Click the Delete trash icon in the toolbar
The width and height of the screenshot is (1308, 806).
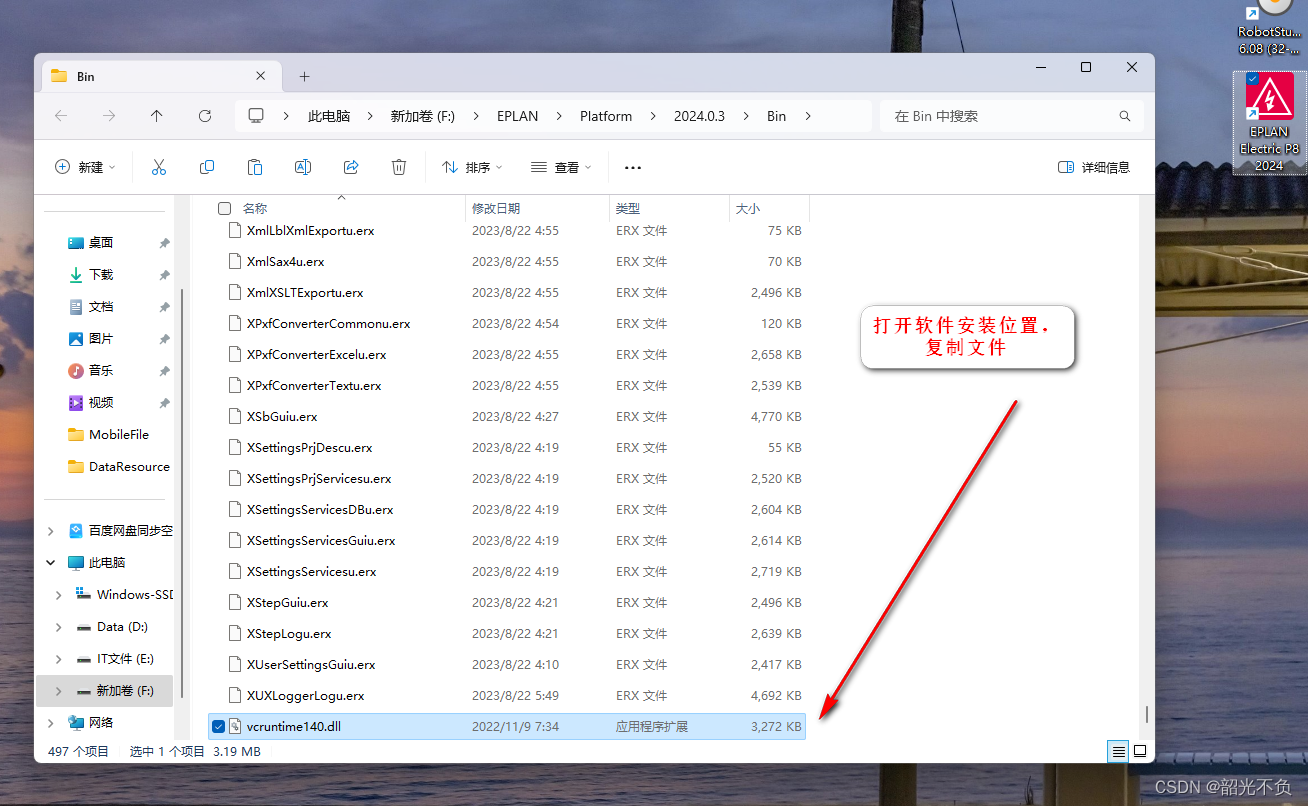click(398, 167)
